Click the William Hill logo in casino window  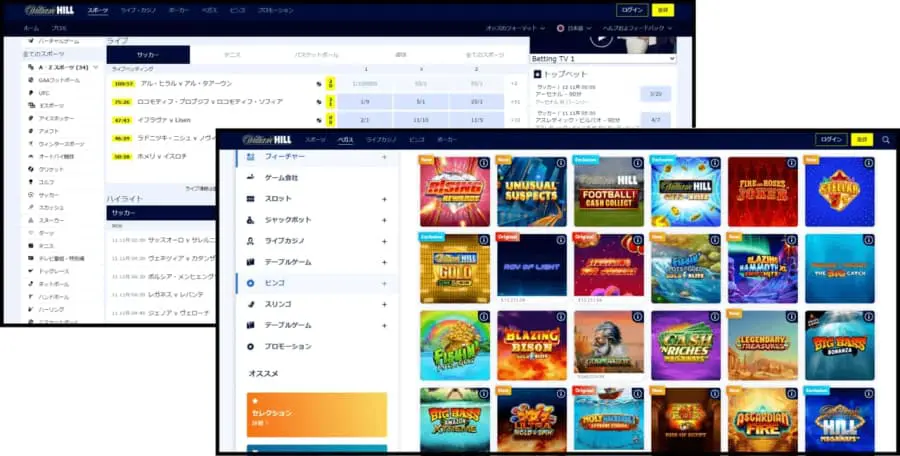(x=267, y=140)
